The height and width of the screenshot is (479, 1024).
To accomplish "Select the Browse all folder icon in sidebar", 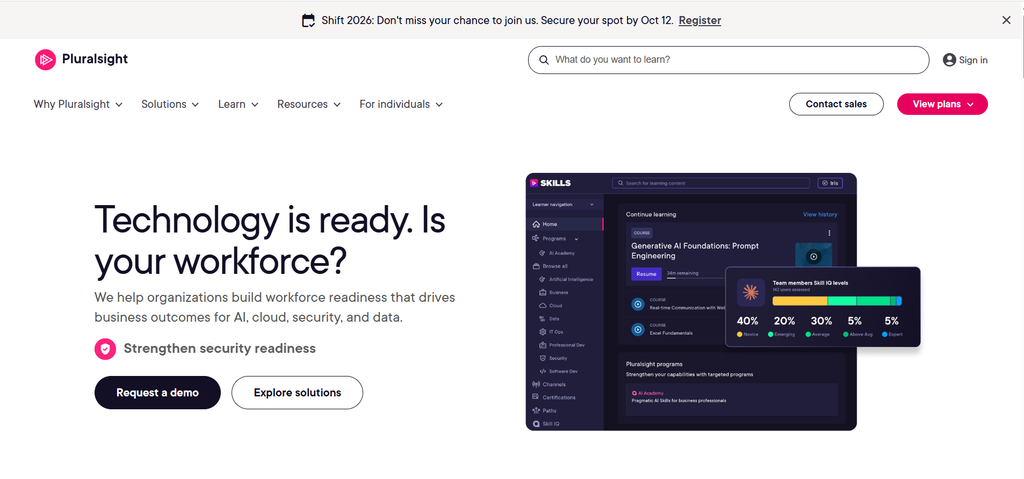I will coord(536,267).
